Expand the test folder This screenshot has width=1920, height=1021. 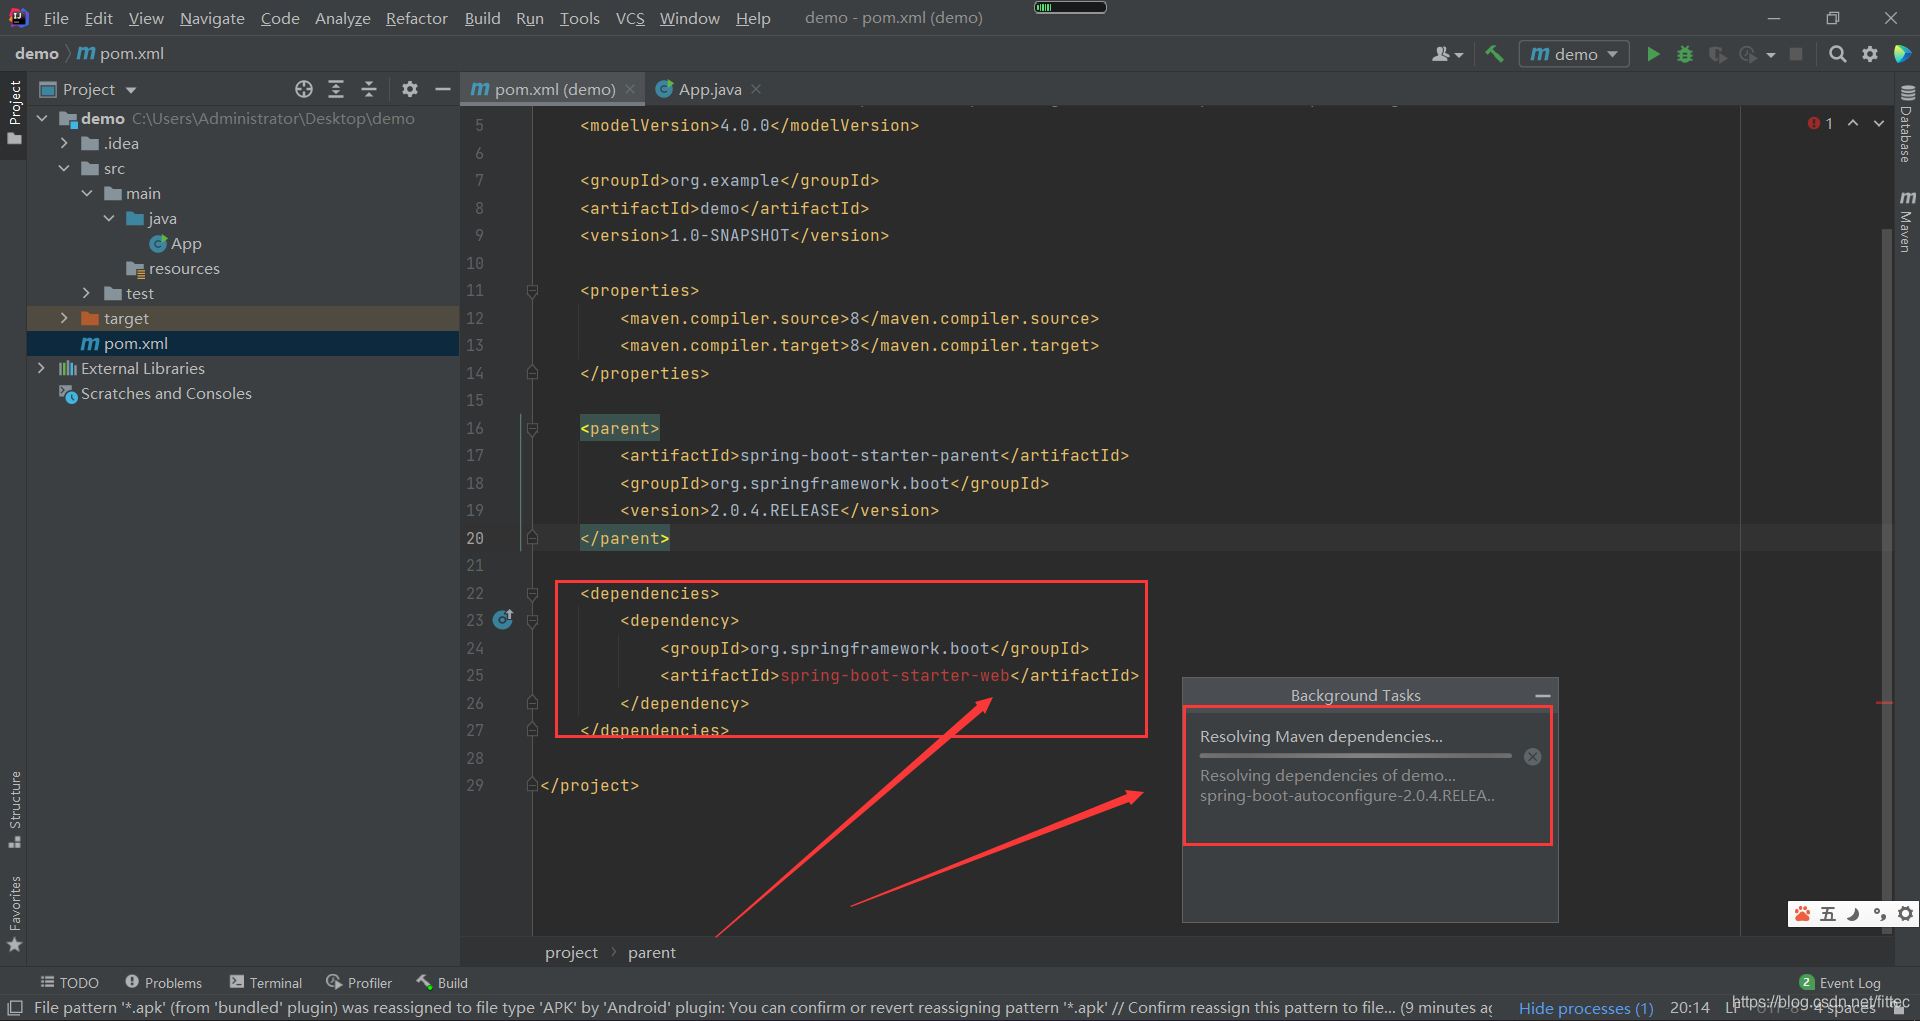click(87, 293)
